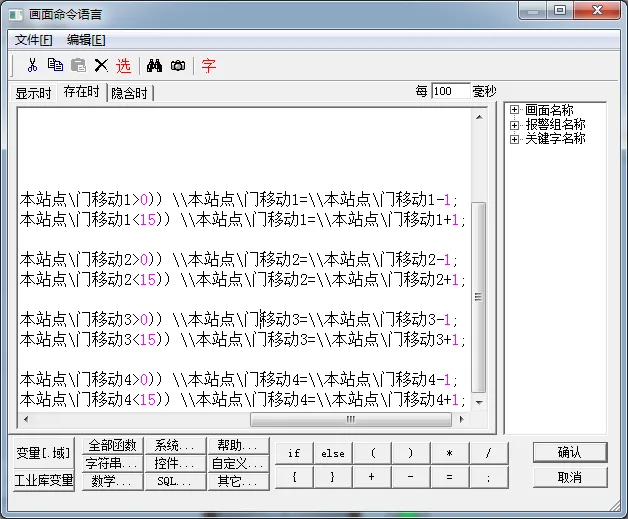The image size is (628, 519).
Task: Click the Cut scissors icon
Action: (x=32, y=65)
